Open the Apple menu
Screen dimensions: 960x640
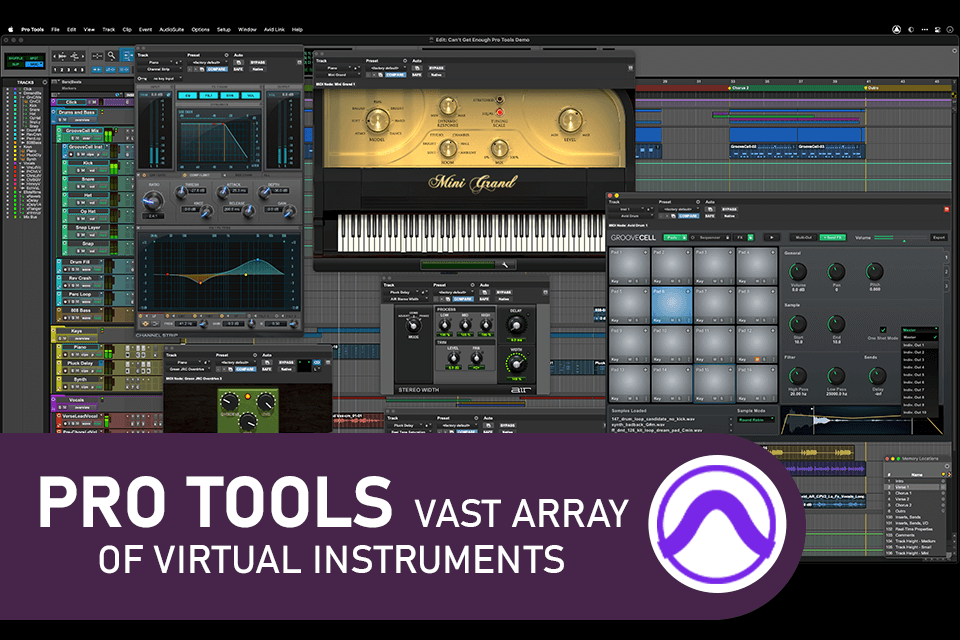coord(10,29)
